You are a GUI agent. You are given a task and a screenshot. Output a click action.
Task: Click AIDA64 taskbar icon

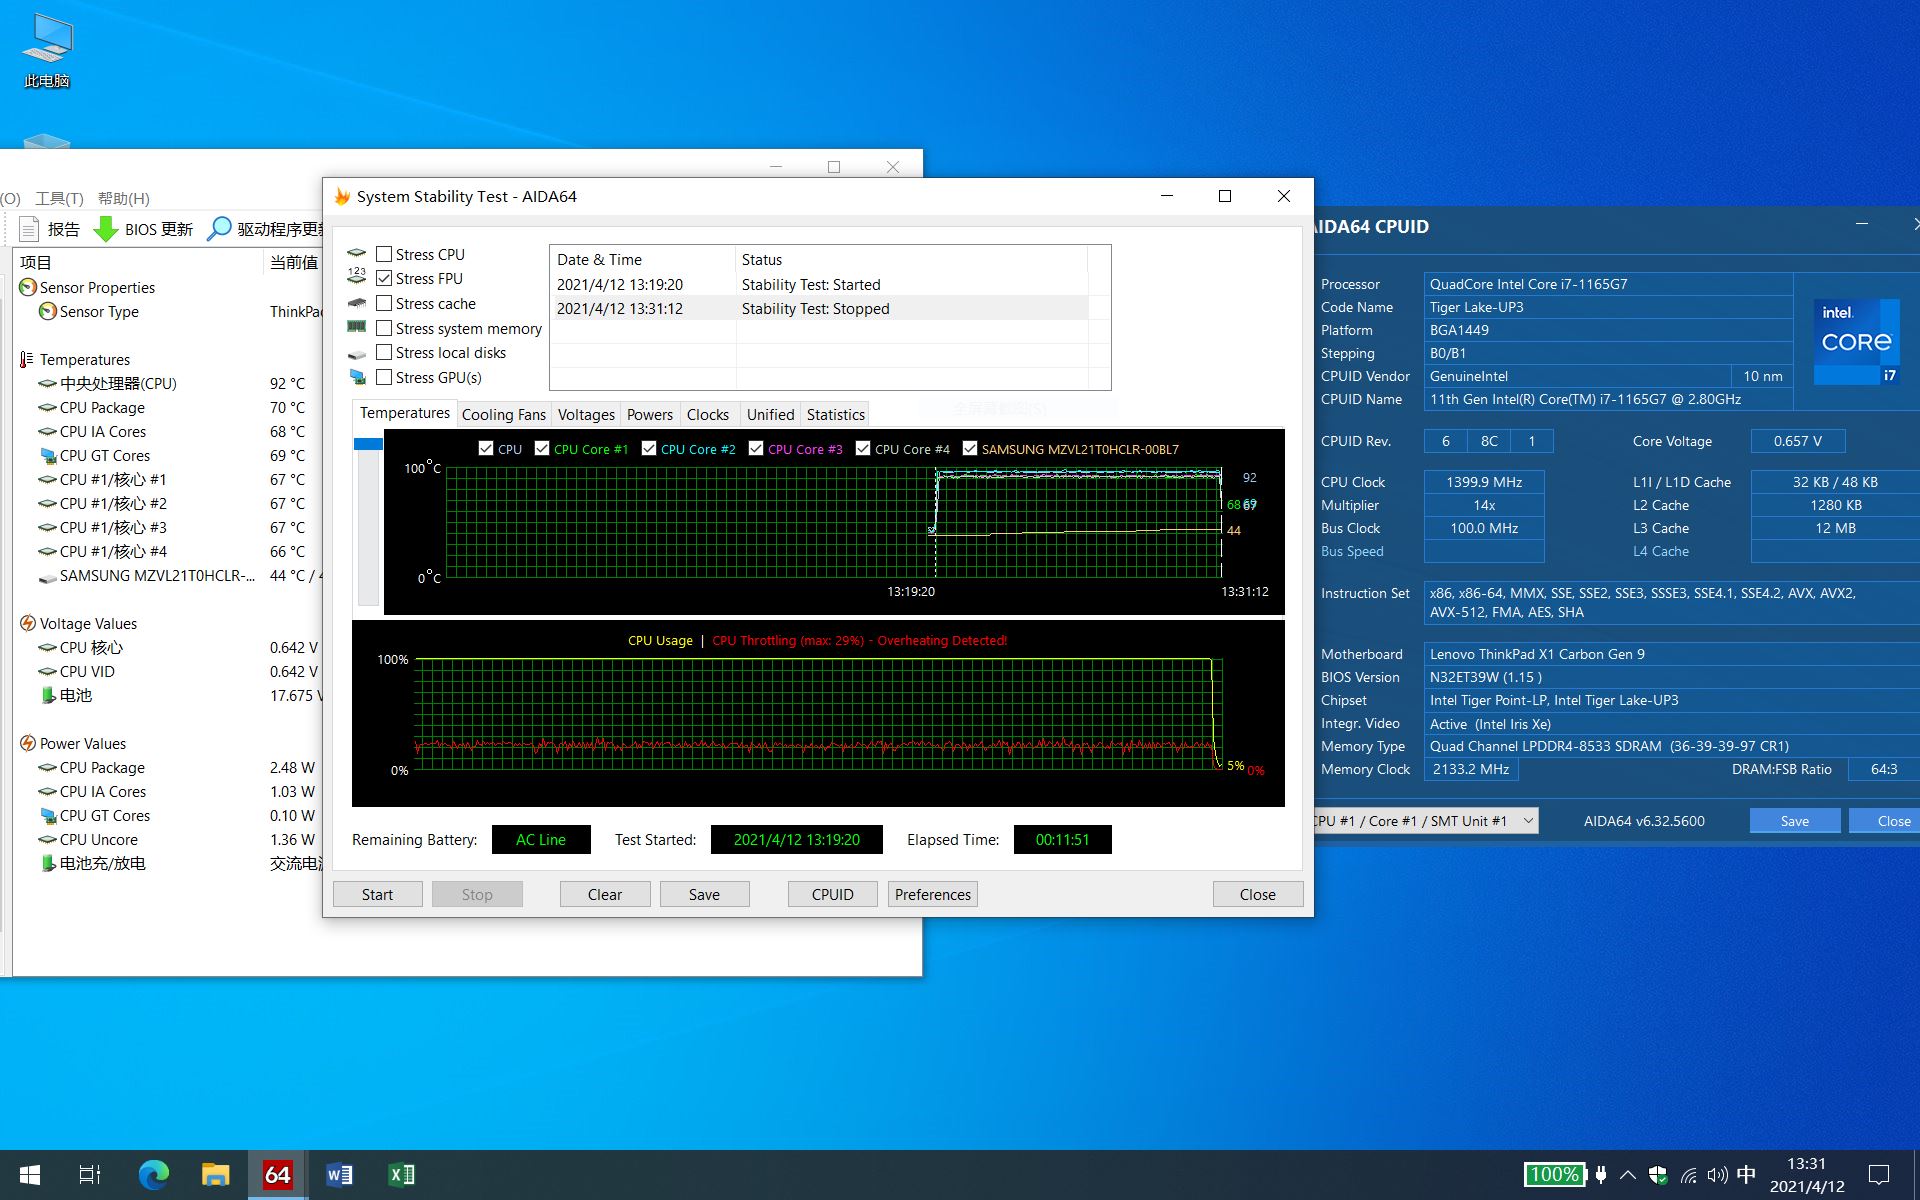(277, 1175)
